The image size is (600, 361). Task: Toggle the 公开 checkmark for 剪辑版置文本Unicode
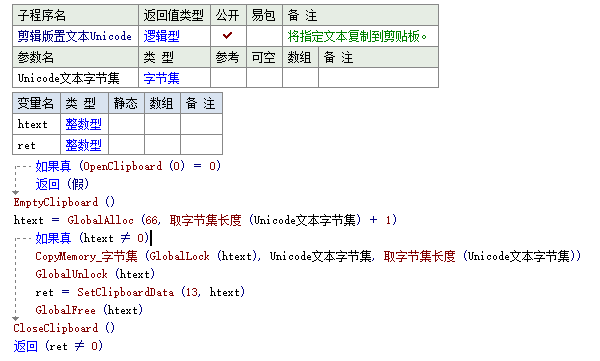coord(228,36)
